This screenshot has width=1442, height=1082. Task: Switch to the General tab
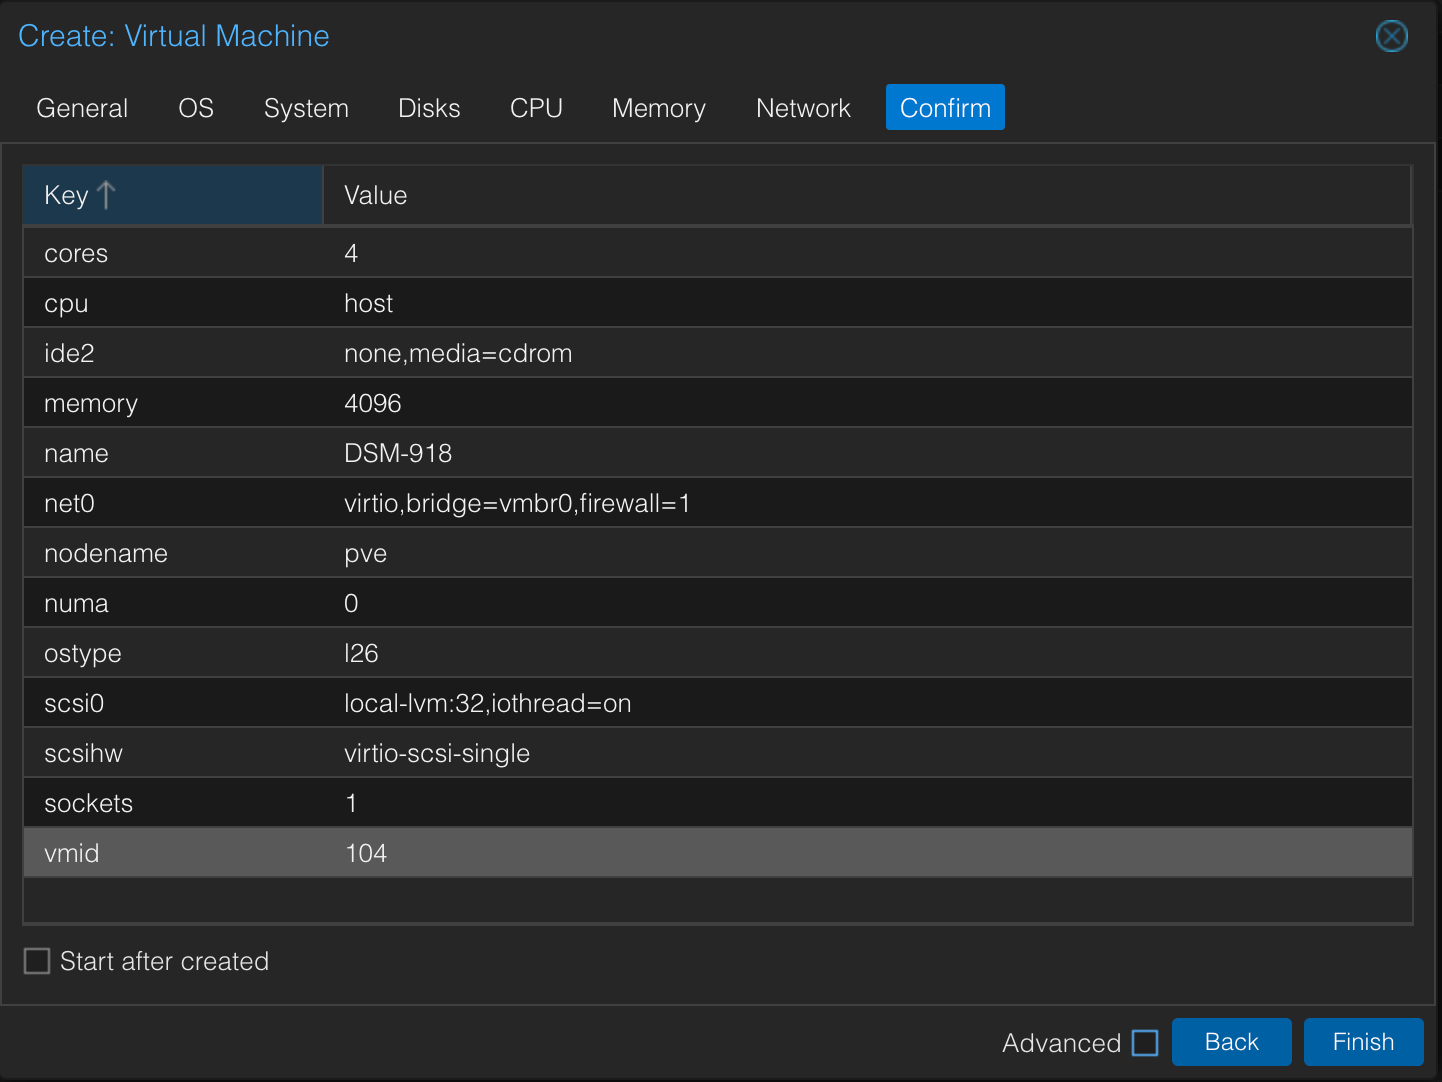82,108
